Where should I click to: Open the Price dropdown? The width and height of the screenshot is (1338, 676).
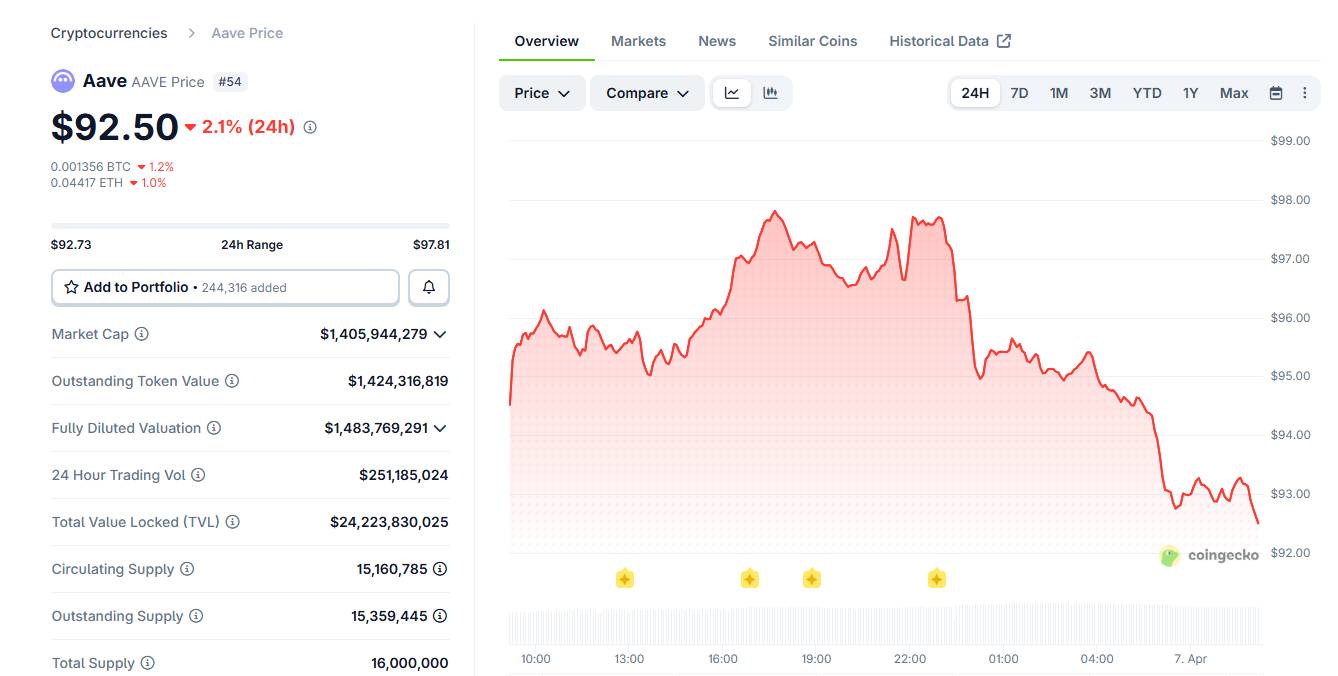tap(542, 93)
